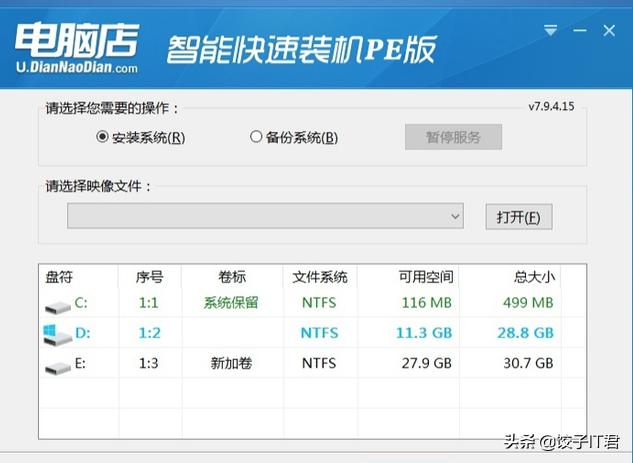Viewport: 633px width, 463px height.
Task: Sort by the 可用空间 column header
Action: (426, 277)
